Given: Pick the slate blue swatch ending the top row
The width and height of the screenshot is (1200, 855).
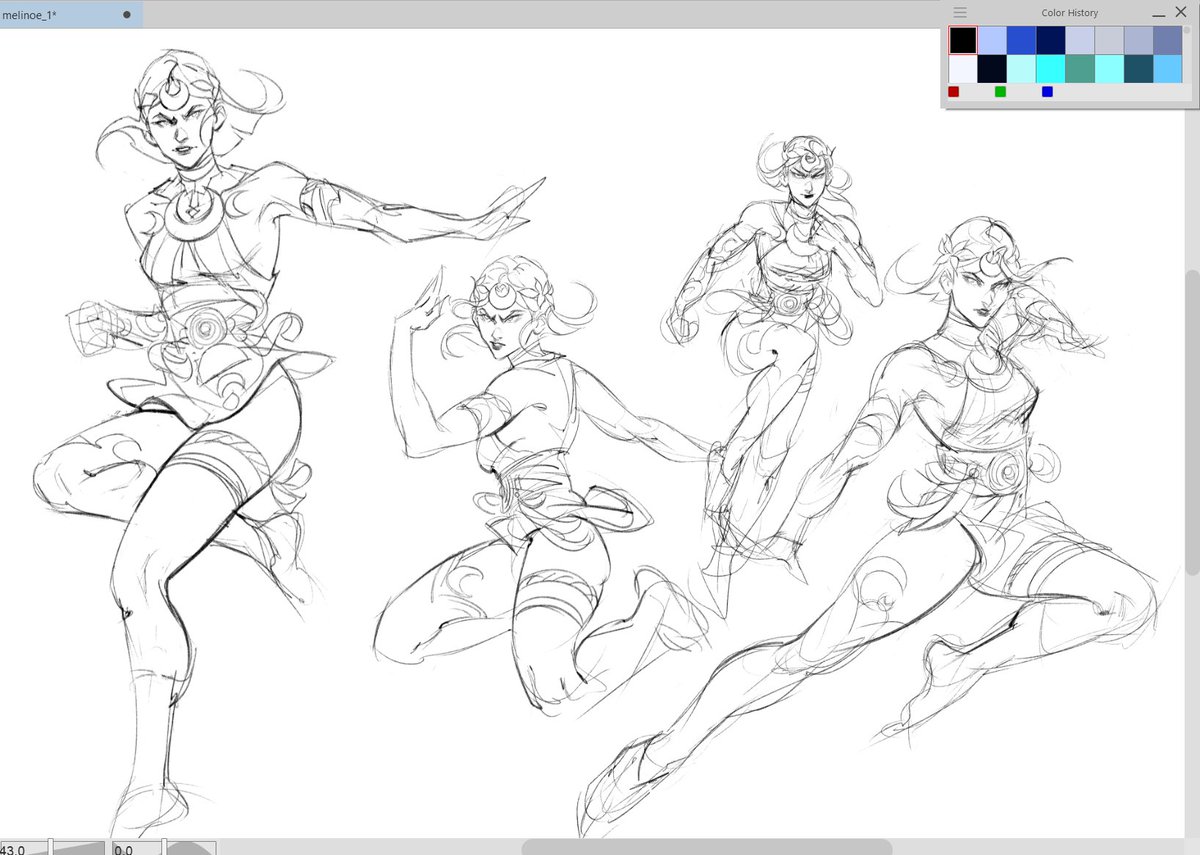Looking at the screenshot, I should coord(1168,40).
